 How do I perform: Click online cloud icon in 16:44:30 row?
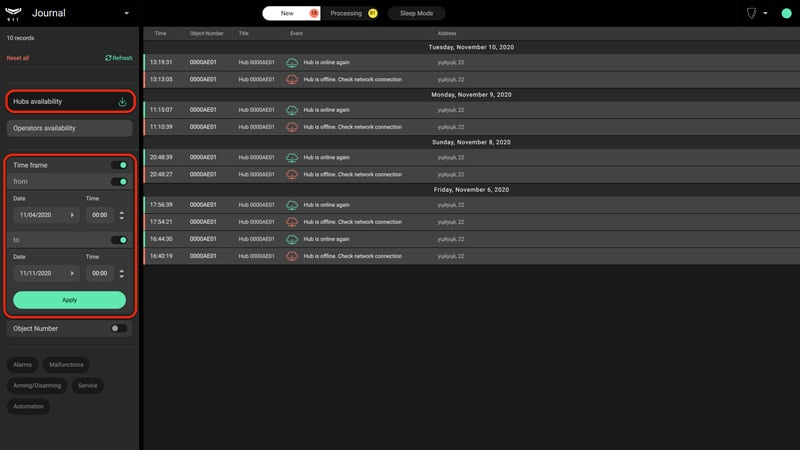[292, 239]
